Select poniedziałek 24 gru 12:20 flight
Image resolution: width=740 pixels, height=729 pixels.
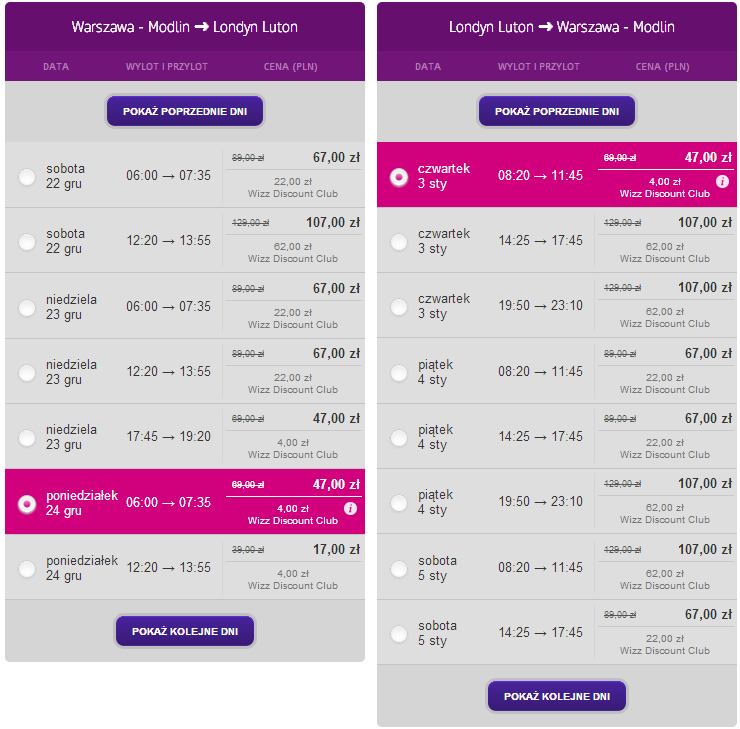tap(27, 569)
